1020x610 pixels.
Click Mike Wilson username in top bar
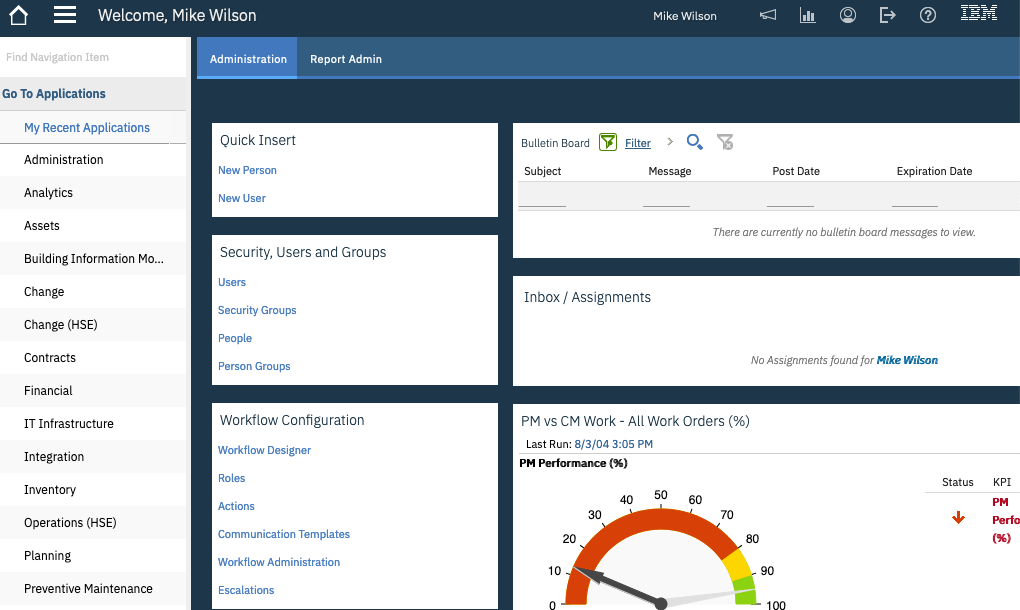coord(684,16)
